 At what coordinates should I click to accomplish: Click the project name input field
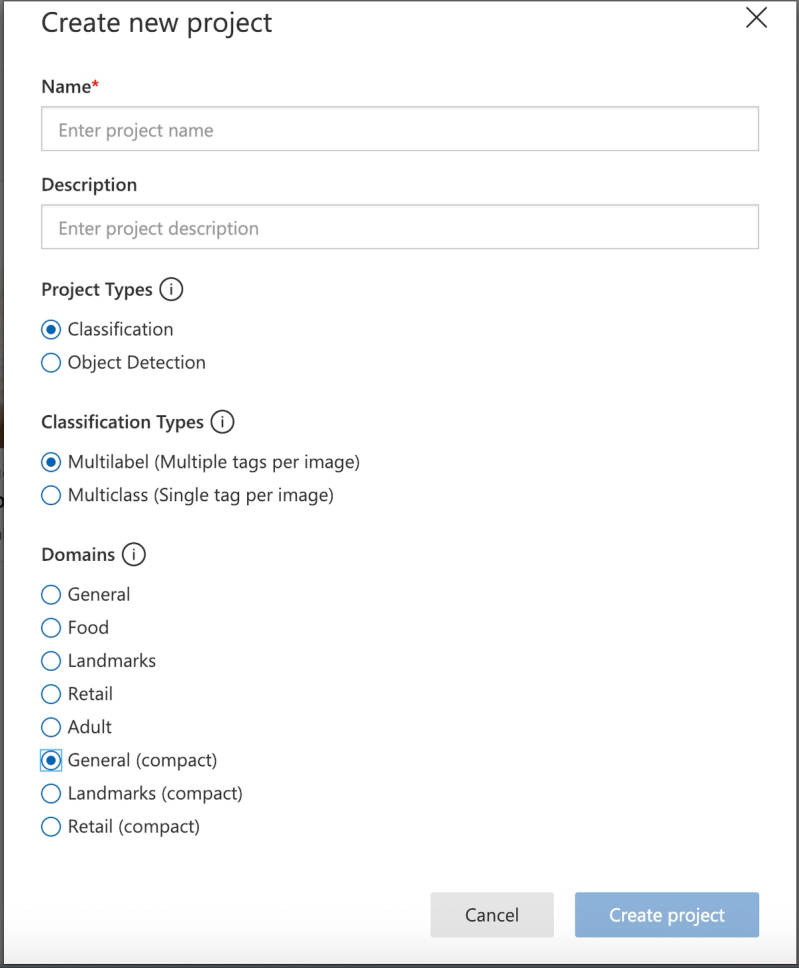click(x=400, y=130)
